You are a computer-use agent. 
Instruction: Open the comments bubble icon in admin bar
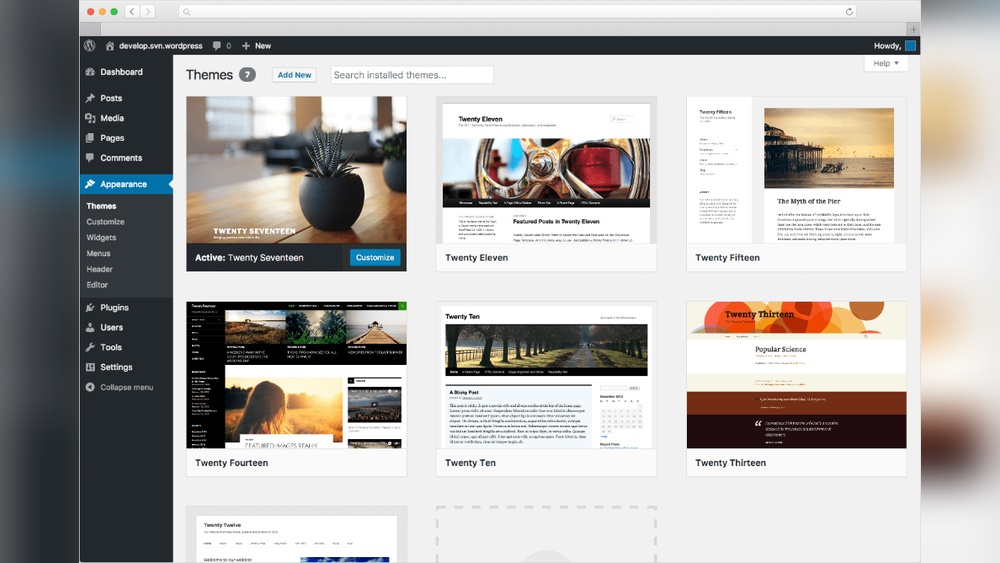[217, 46]
